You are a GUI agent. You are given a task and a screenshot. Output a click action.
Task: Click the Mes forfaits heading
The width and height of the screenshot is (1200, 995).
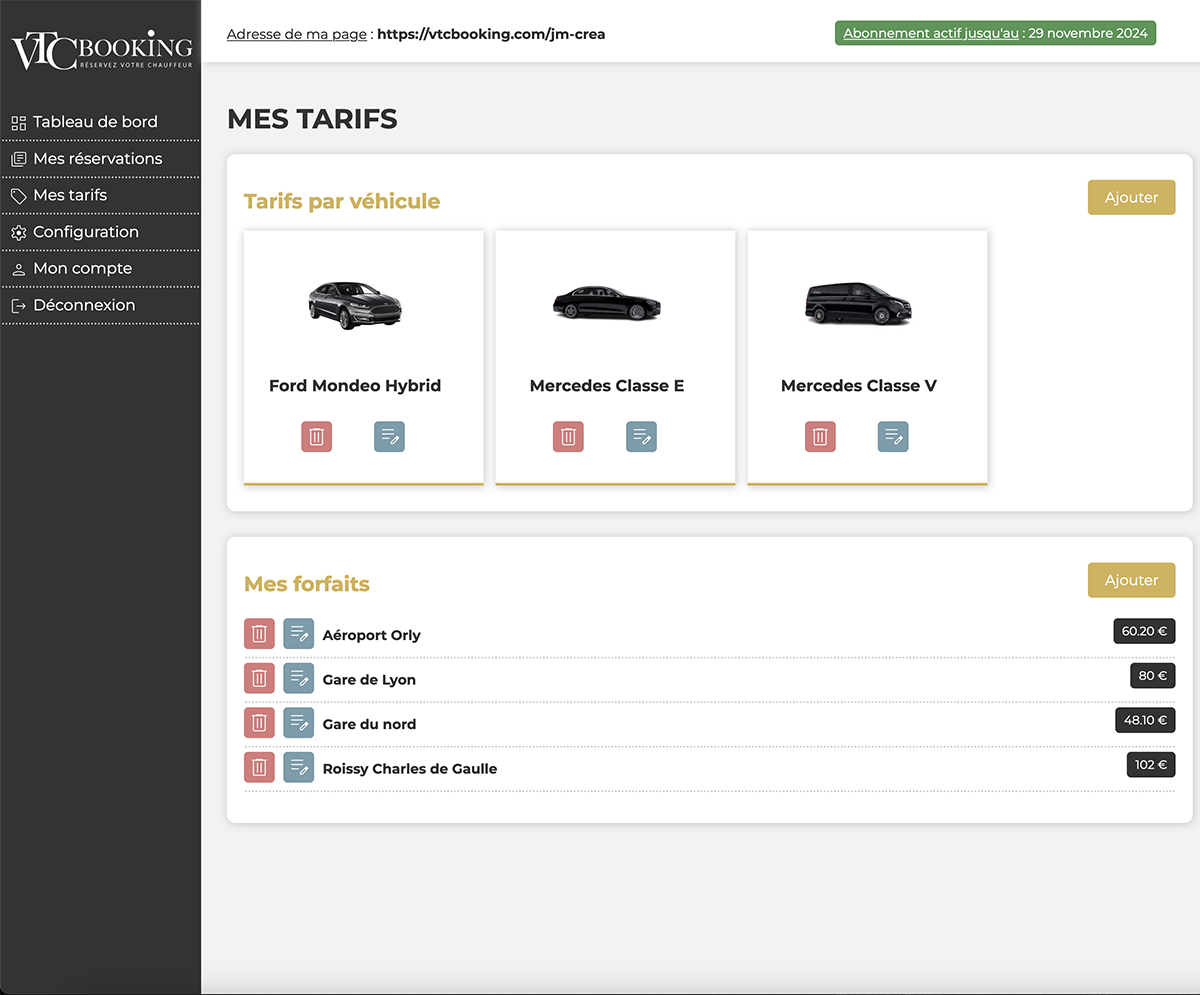[307, 584]
